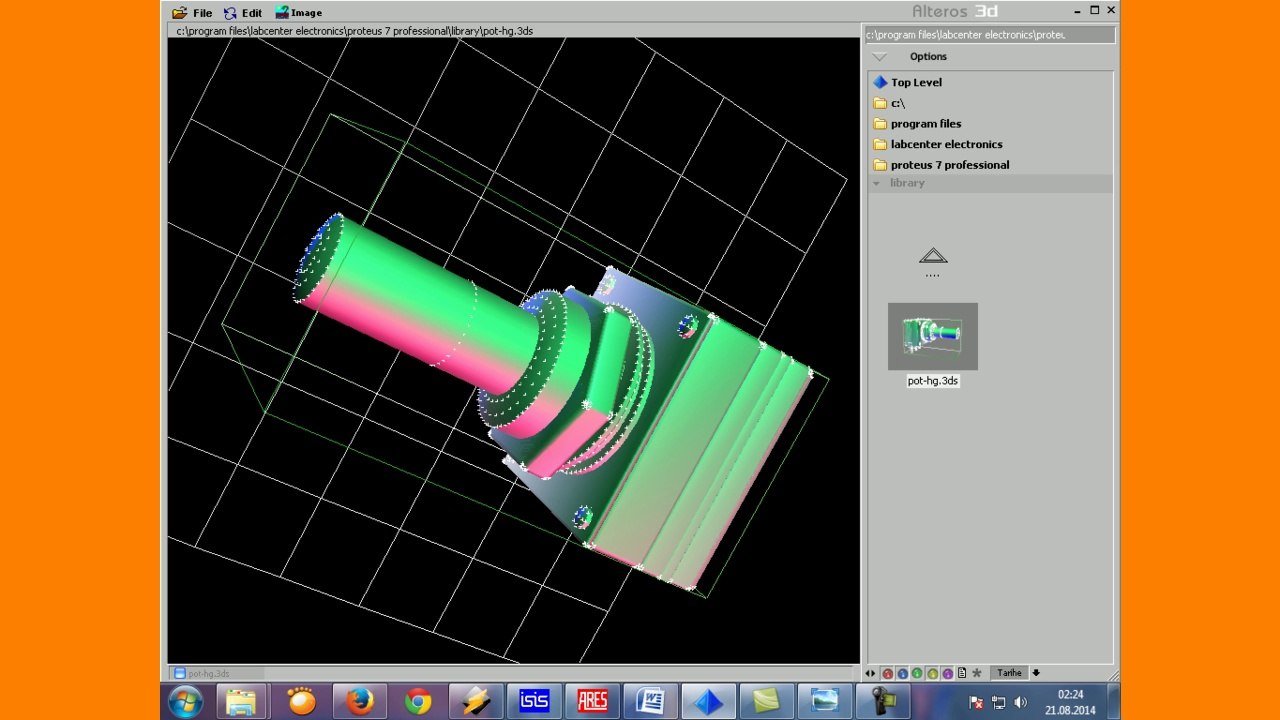1280x720 pixels.
Task: Go up one folder with triangle icon
Action: pos(933,257)
